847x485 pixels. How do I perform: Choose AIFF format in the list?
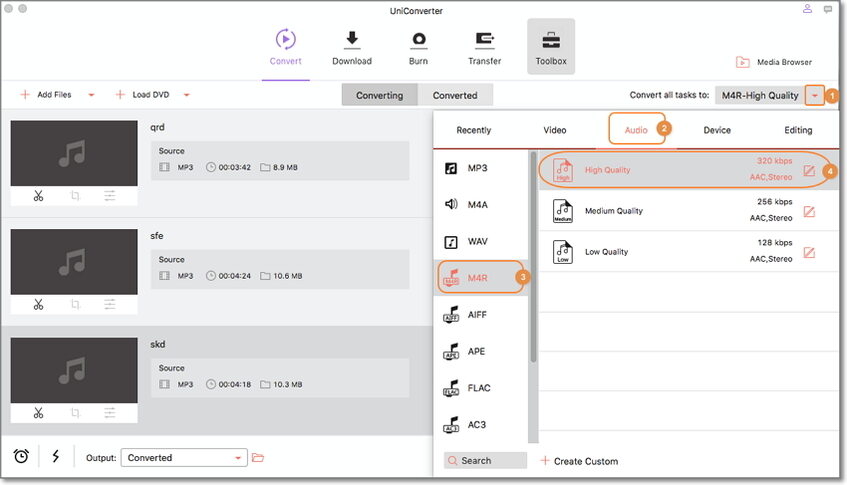pyautogui.click(x=481, y=314)
